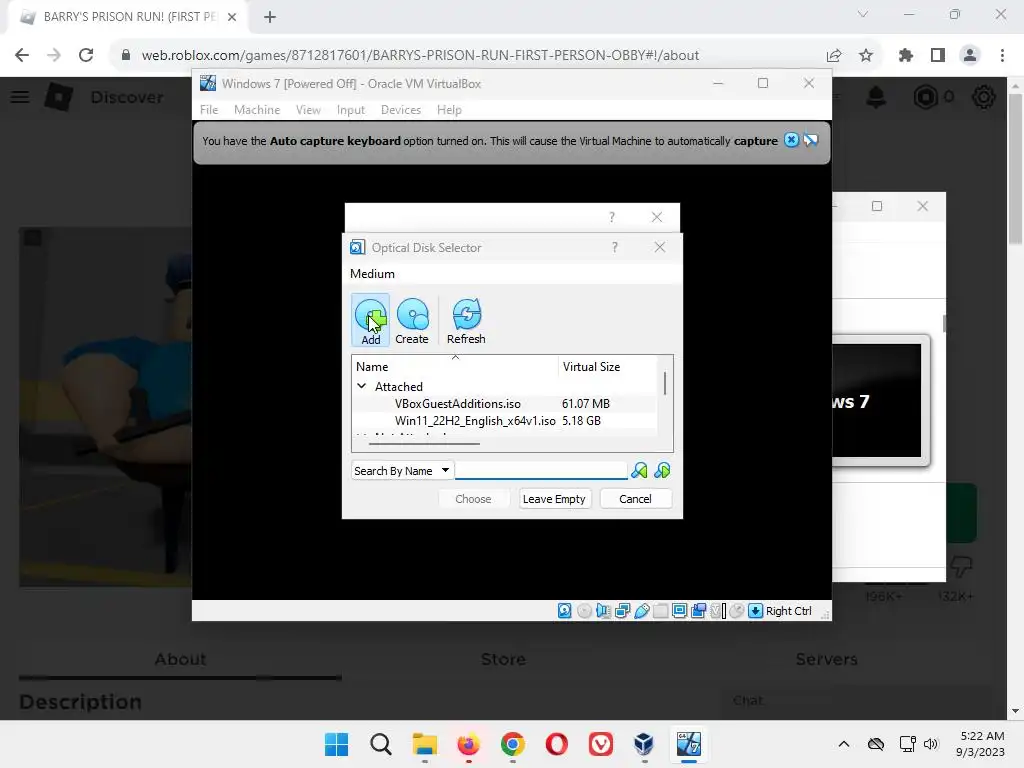Open the VirtualBox Manager taskbar icon
Image resolution: width=1024 pixels, height=768 pixels.
click(645, 744)
